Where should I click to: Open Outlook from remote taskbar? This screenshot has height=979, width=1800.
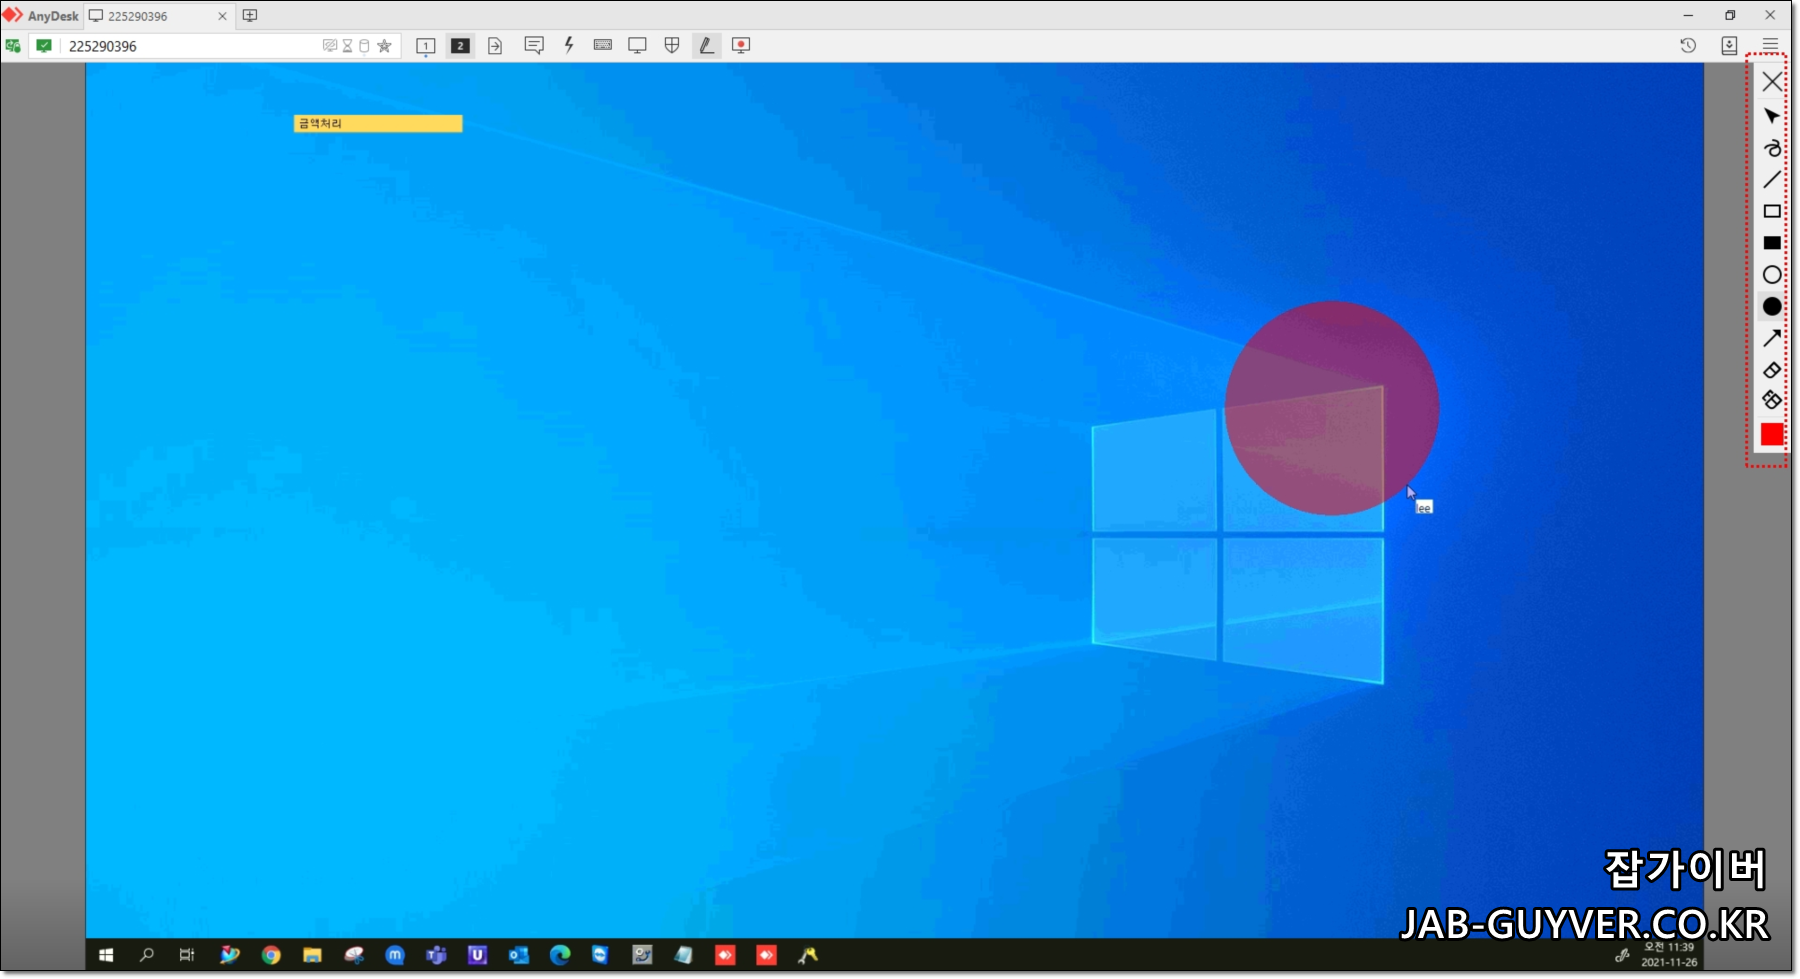tap(518, 955)
